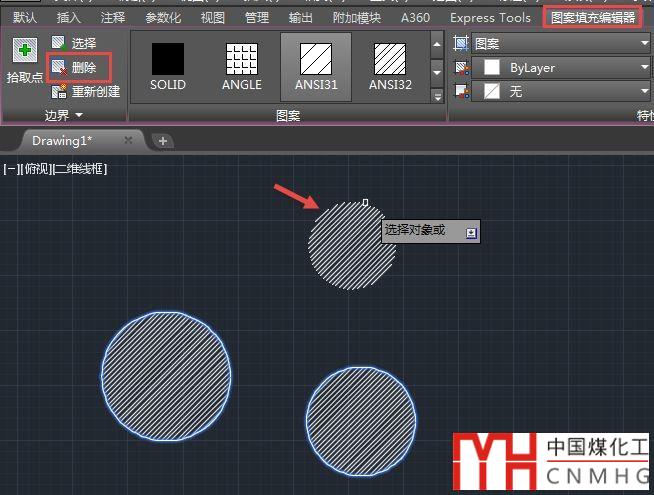
Task: Expand the full hatch pattern gallery
Action: [437, 96]
